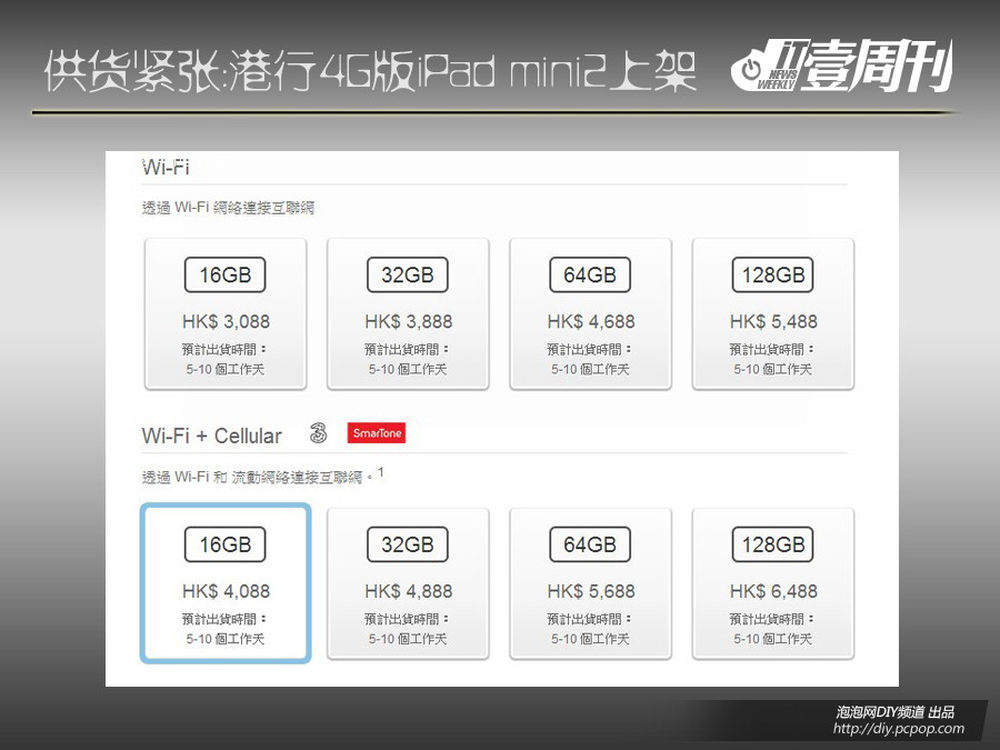Image resolution: width=1000 pixels, height=750 pixels.
Task: Pick the Cellular 64GB model at HK$ 5,688
Action: coord(591,584)
